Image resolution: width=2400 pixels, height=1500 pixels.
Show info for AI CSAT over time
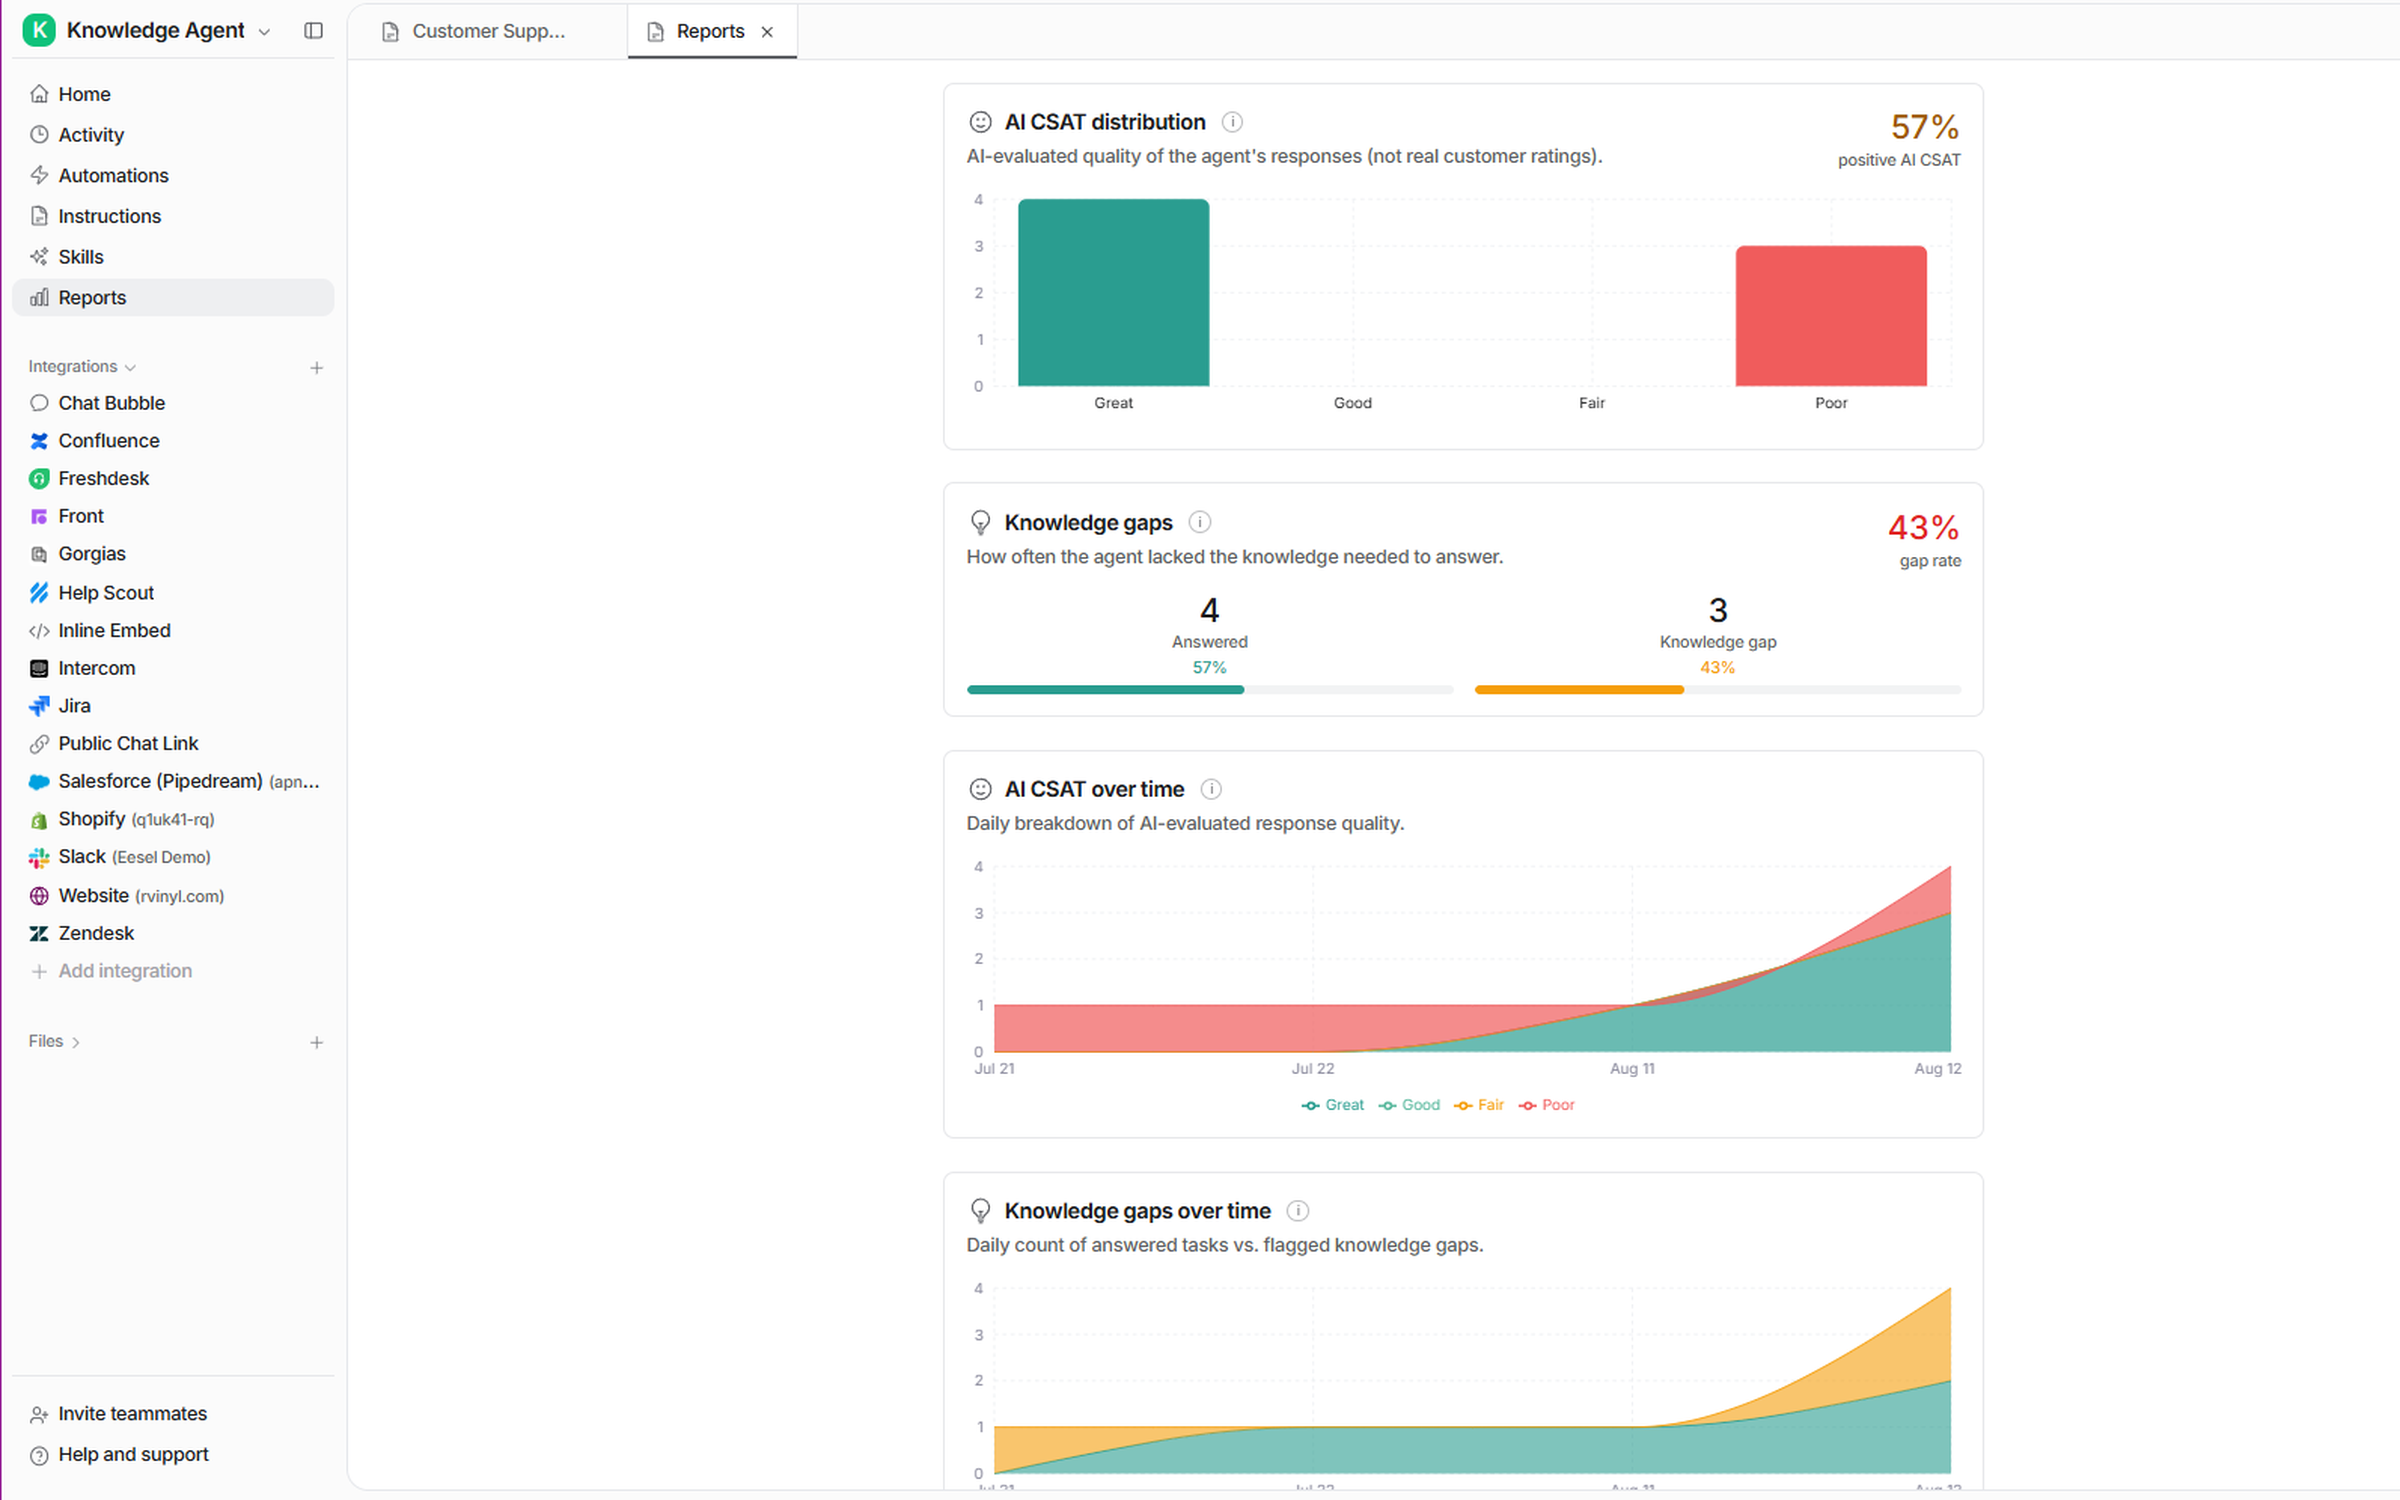click(1210, 789)
